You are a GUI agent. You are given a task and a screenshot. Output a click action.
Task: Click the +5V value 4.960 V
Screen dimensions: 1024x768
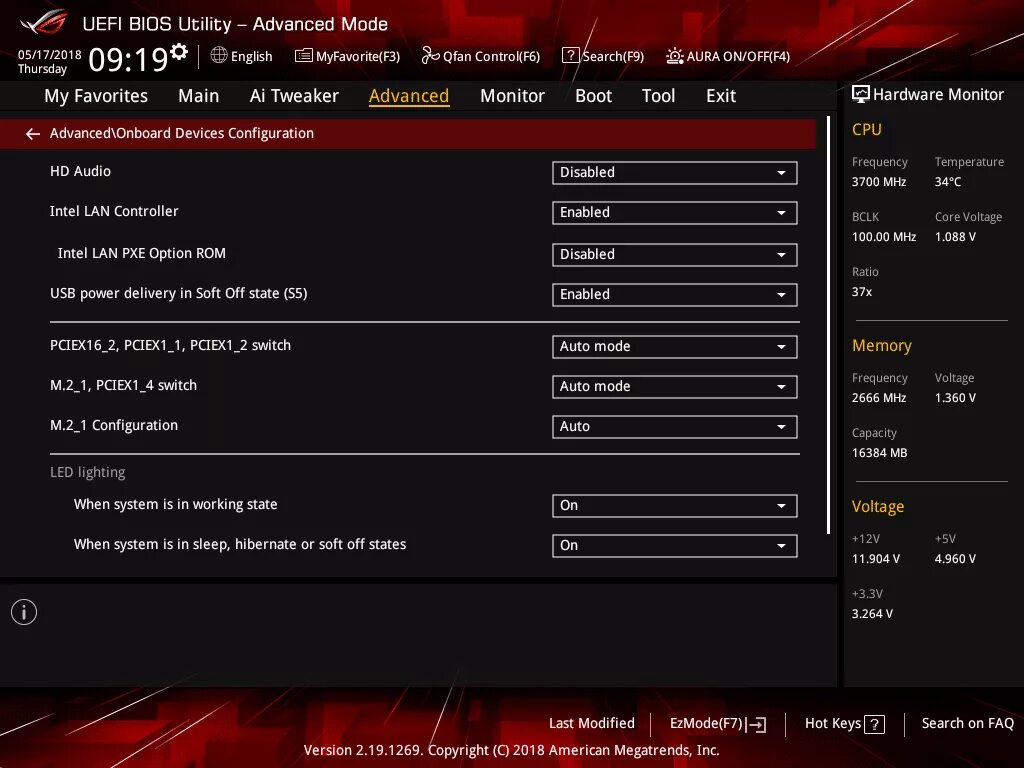click(955, 559)
